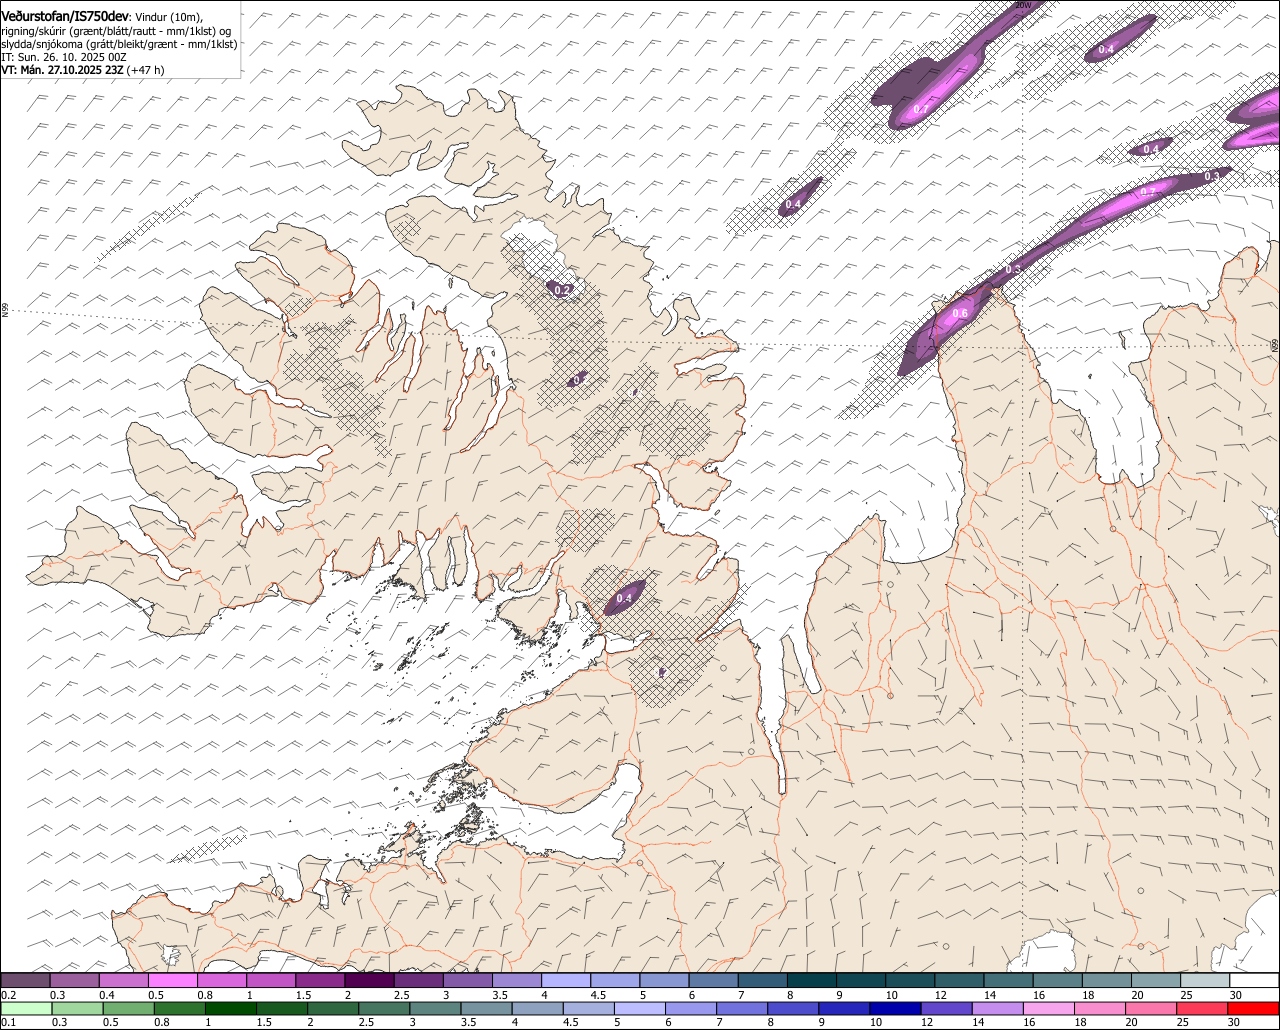1280x1030 pixels.
Task: Click the 14 value in the upper legend row
Action: coord(989,995)
